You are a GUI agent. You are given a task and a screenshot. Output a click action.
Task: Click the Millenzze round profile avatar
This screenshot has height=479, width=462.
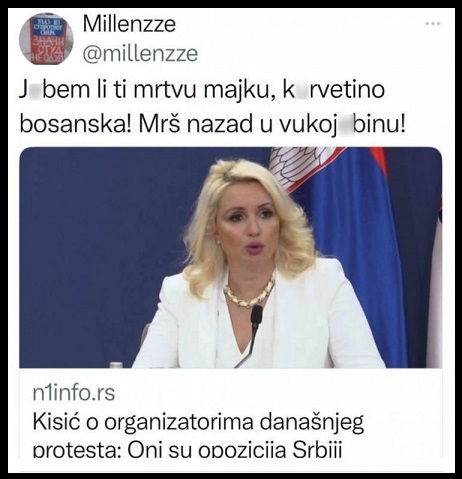coord(46,39)
